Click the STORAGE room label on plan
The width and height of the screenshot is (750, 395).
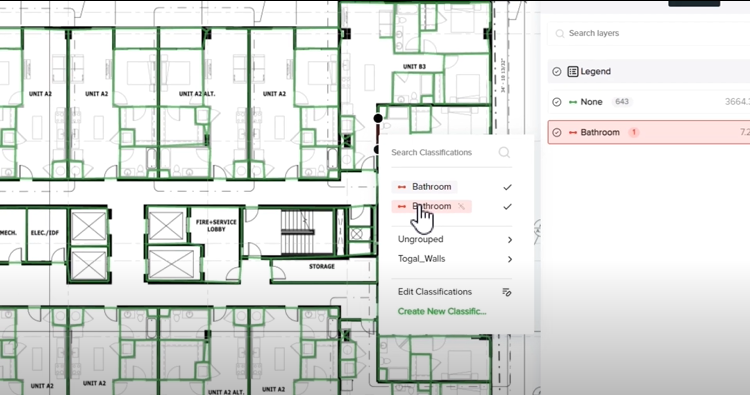pyautogui.click(x=322, y=266)
